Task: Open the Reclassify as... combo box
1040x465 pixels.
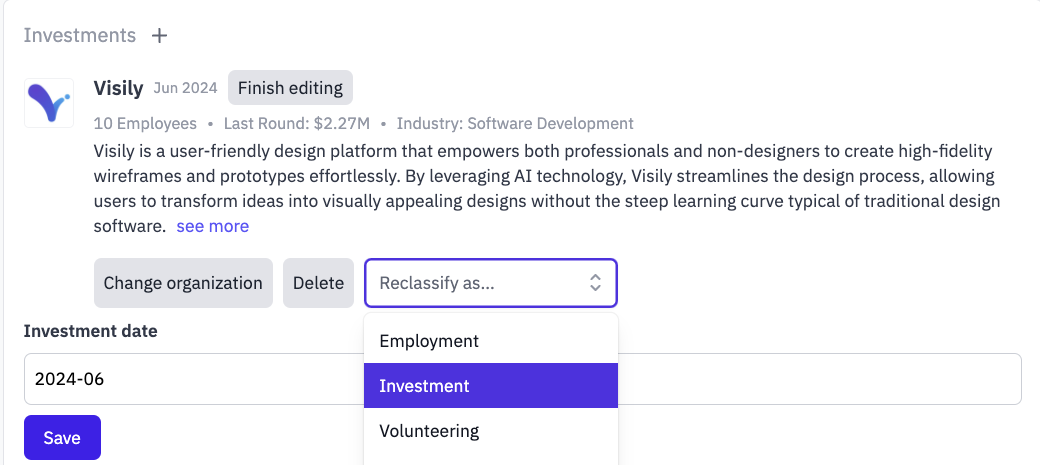Action: click(491, 283)
